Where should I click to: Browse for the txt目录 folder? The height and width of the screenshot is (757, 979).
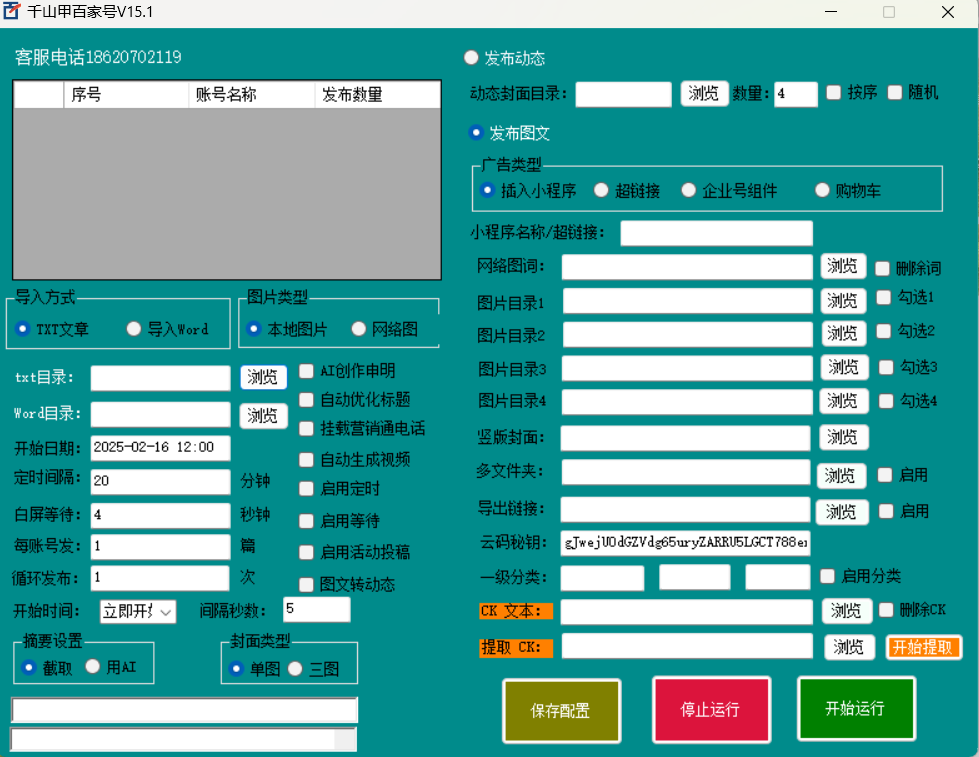(x=263, y=377)
